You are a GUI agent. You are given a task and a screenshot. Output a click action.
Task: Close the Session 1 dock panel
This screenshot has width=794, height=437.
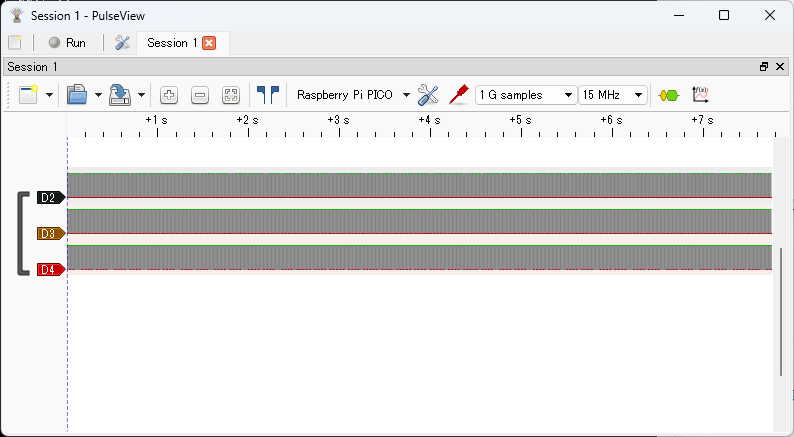[780, 66]
